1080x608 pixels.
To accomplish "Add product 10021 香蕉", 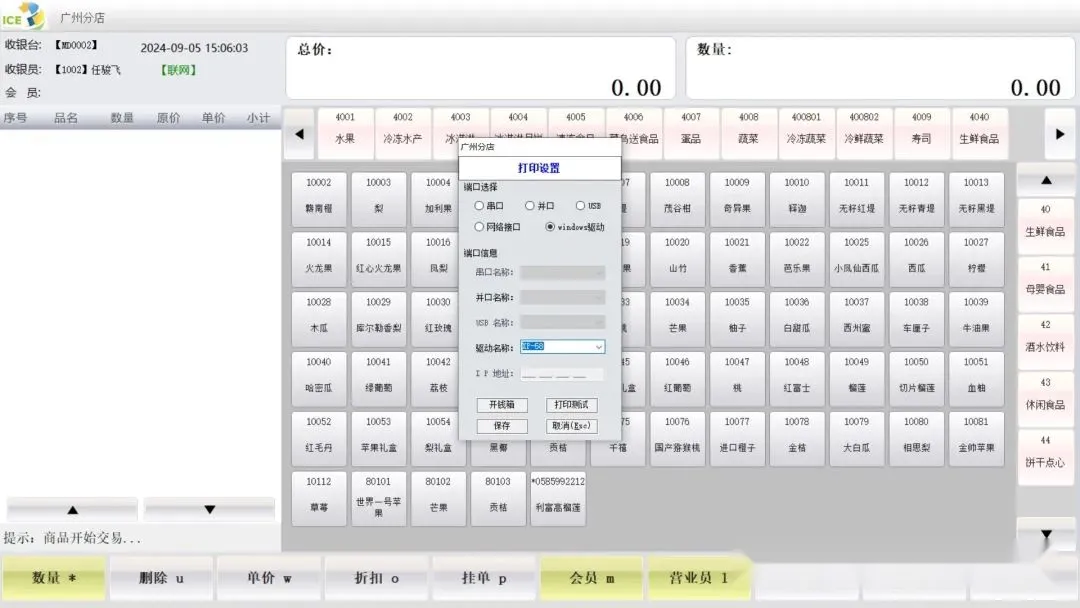I will click(737, 259).
